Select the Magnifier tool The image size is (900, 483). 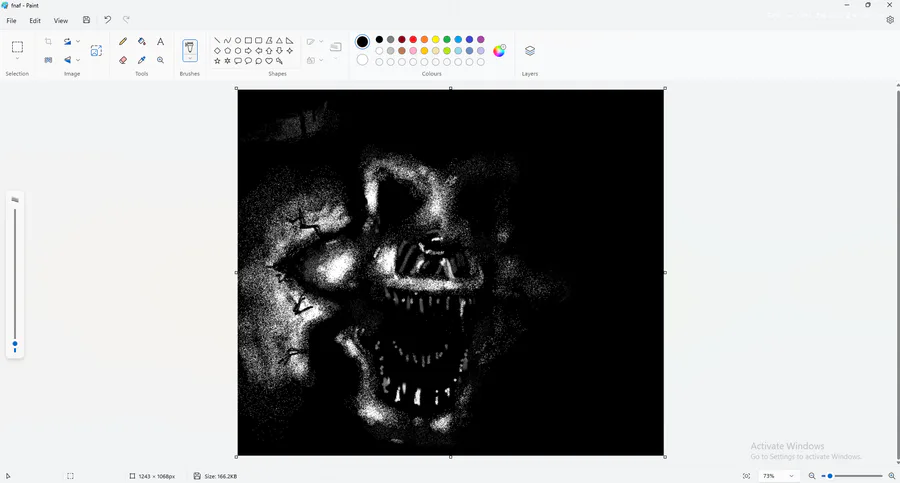coord(161,60)
